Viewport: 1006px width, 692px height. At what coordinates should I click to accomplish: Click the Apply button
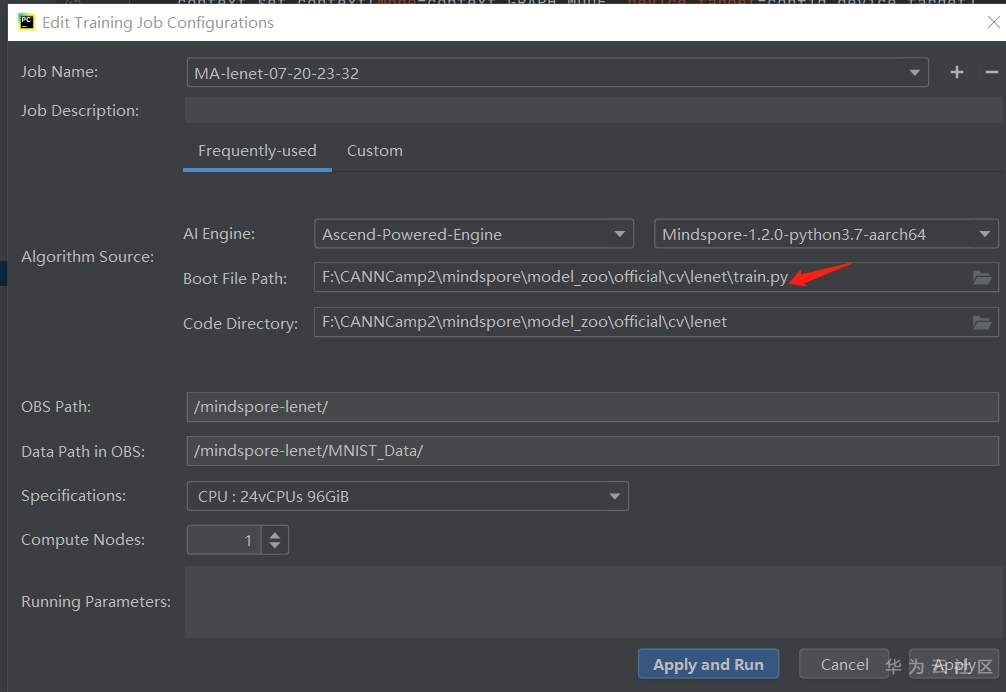point(953,664)
